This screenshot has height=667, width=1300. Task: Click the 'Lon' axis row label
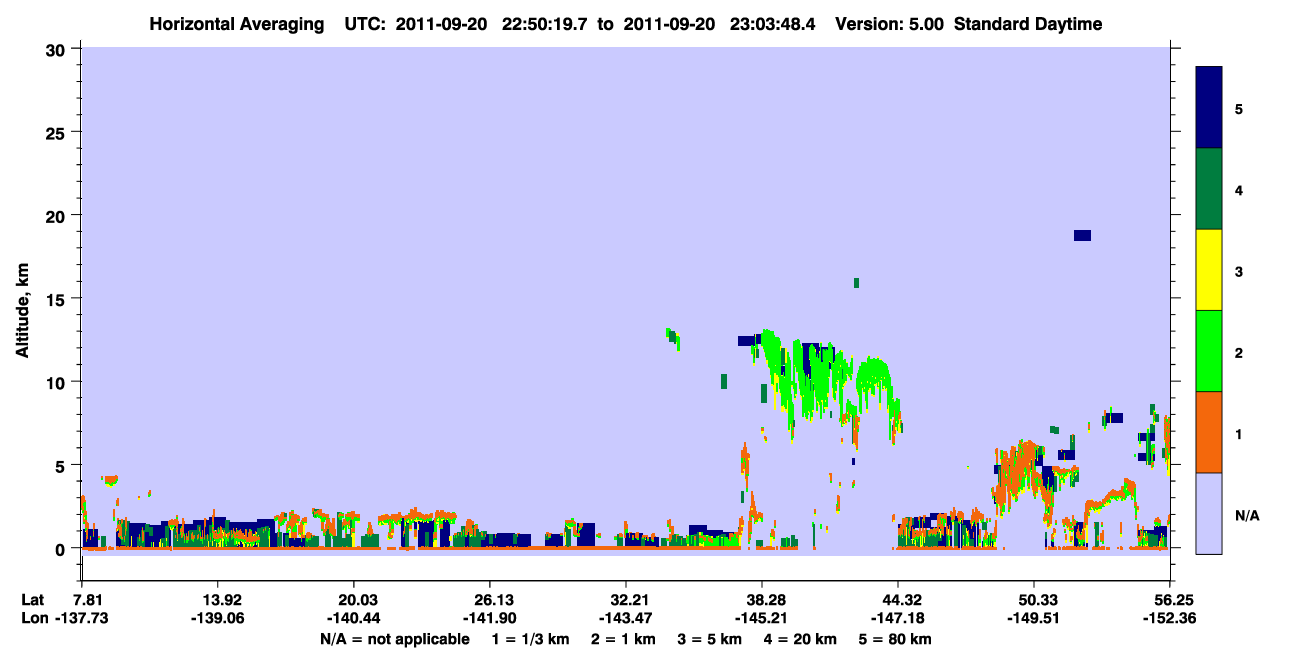(34, 618)
